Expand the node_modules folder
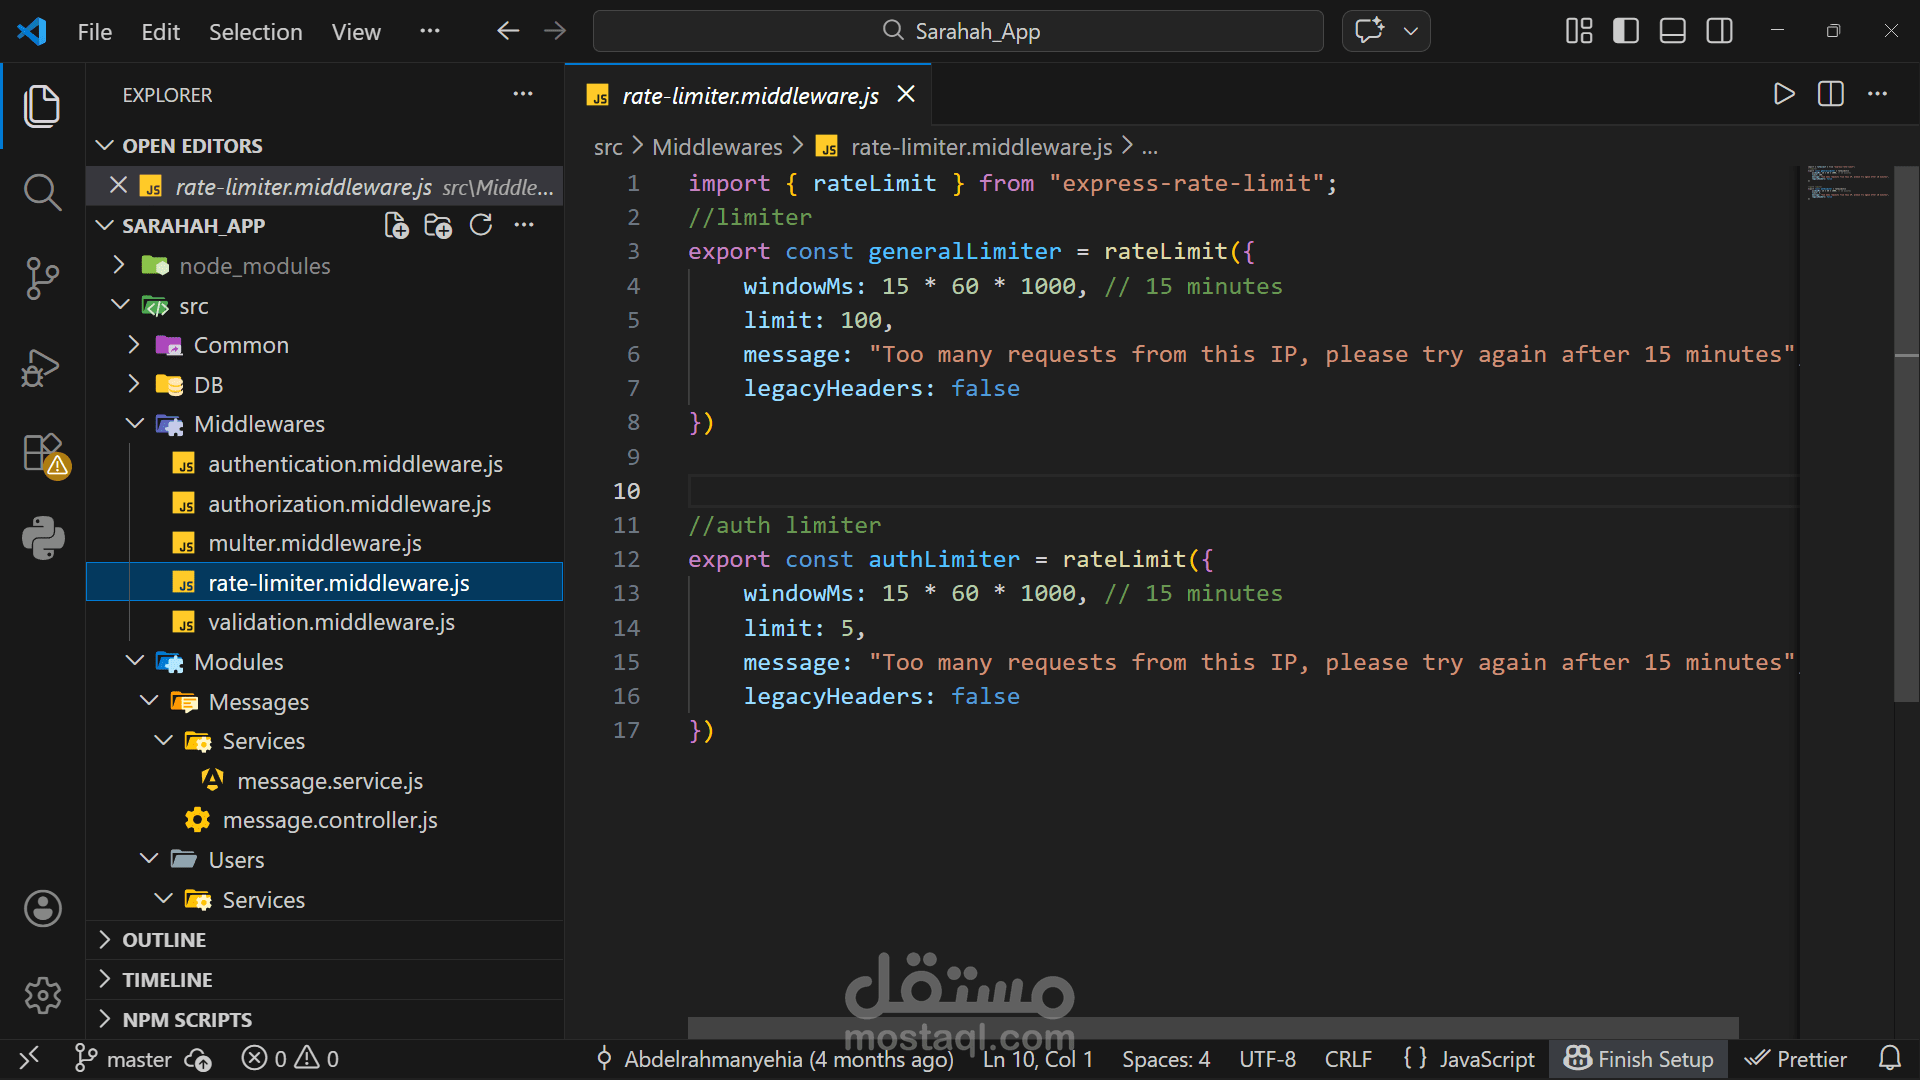This screenshot has height=1080, width=1920. click(x=254, y=266)
